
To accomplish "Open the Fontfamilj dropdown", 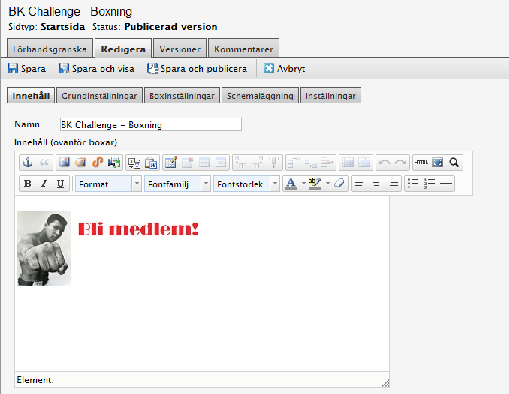I will pos(177,184).
